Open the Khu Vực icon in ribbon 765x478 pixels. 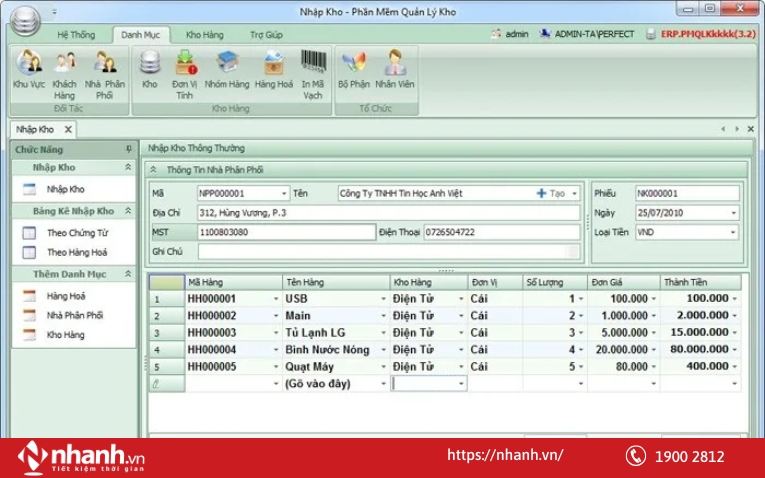pos(28,66)
